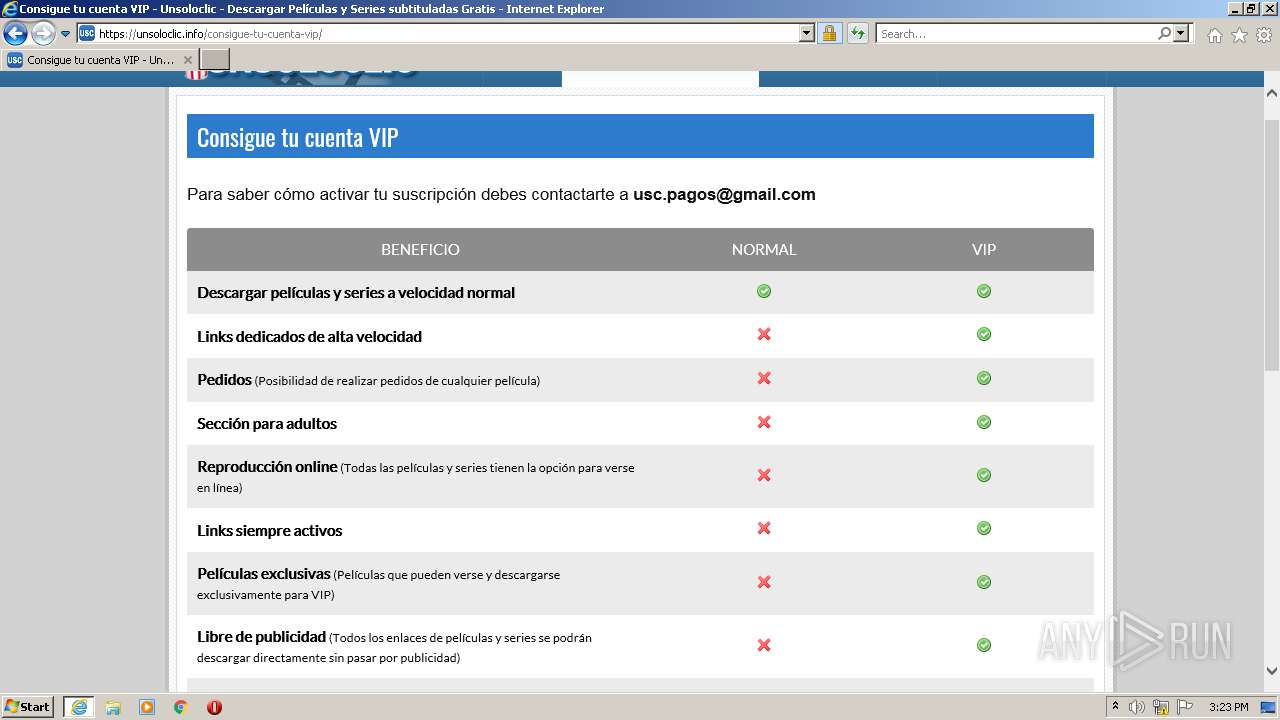Click the browser Back arrow button
This screenshot has height=720, width=1280.
pyautogui.click(x=15, y=34)
